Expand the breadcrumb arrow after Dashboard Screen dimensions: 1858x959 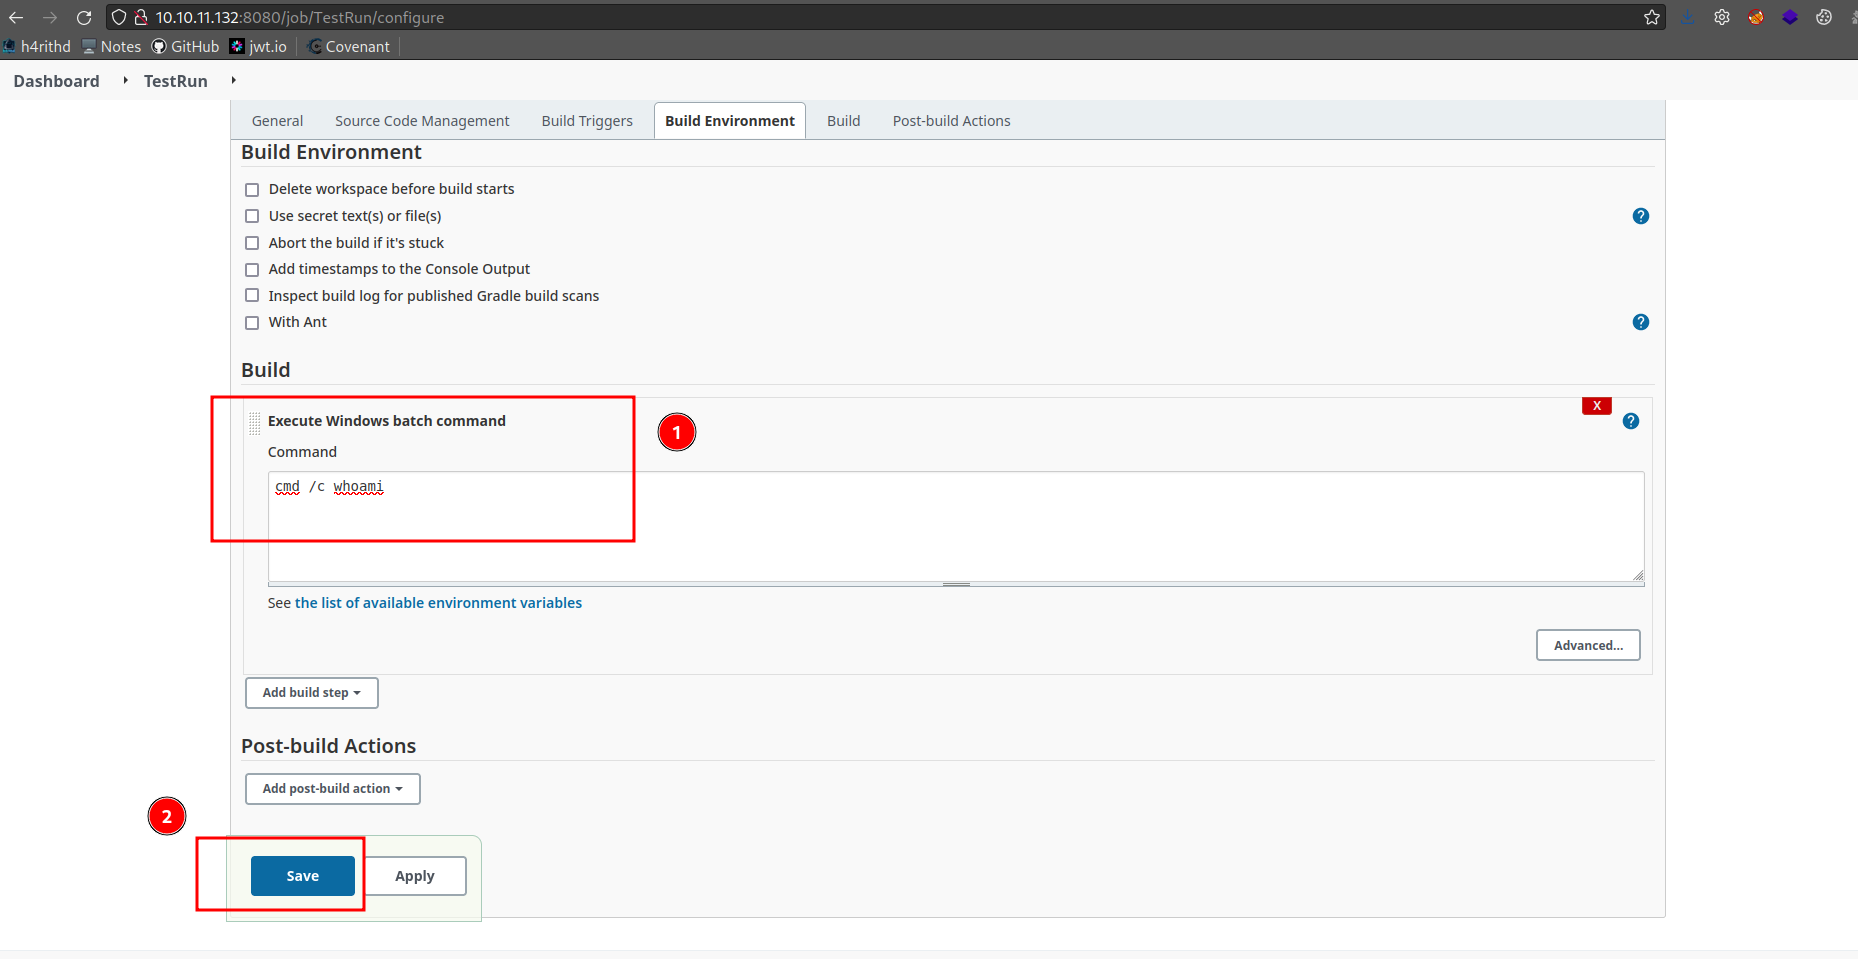click(x=125, y=80)
